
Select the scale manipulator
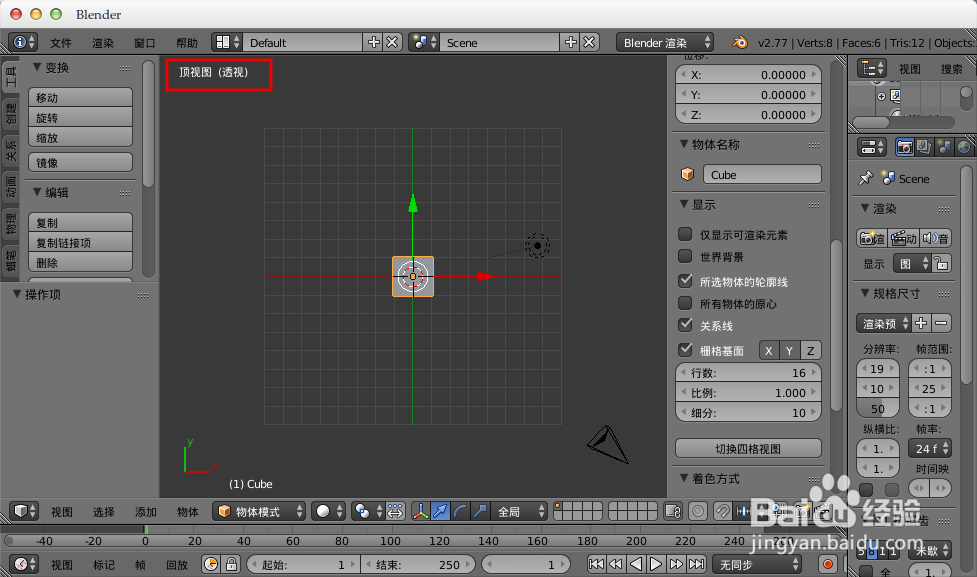coord(480,512)
